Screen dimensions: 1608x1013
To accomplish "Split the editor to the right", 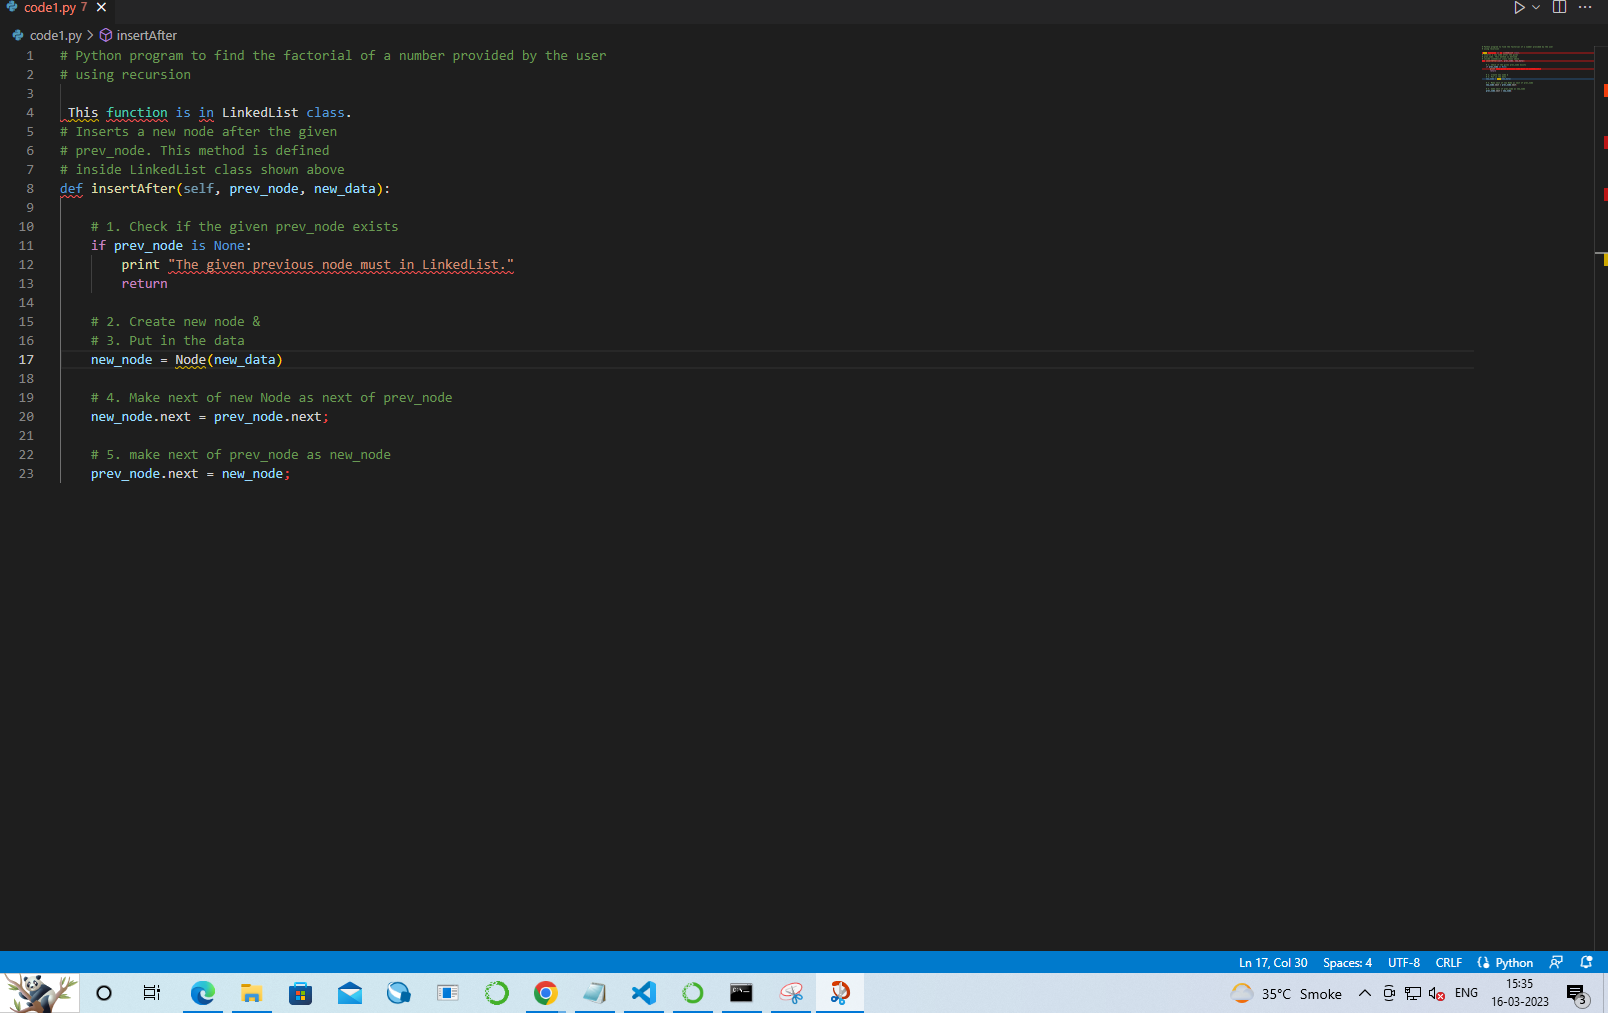I will pos(1559,8).
